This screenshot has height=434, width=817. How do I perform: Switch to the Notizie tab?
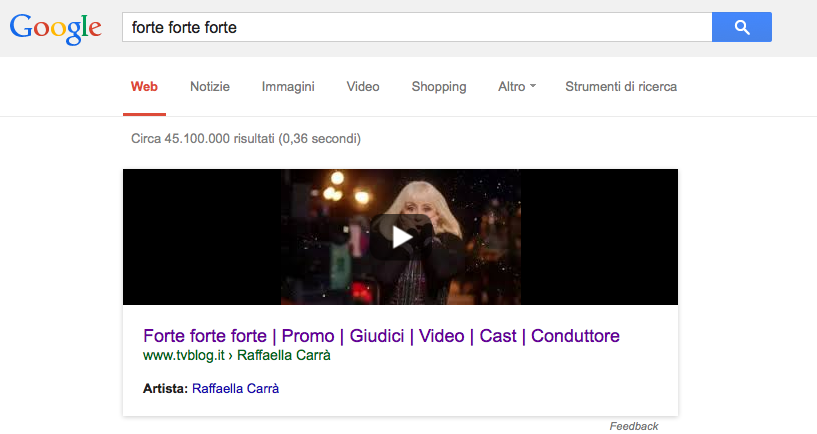coord(209,86)
